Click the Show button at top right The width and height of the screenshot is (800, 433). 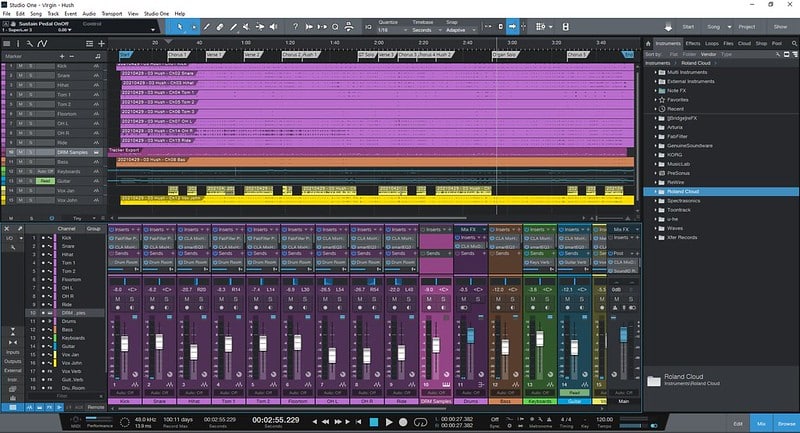tap(780, 27)
